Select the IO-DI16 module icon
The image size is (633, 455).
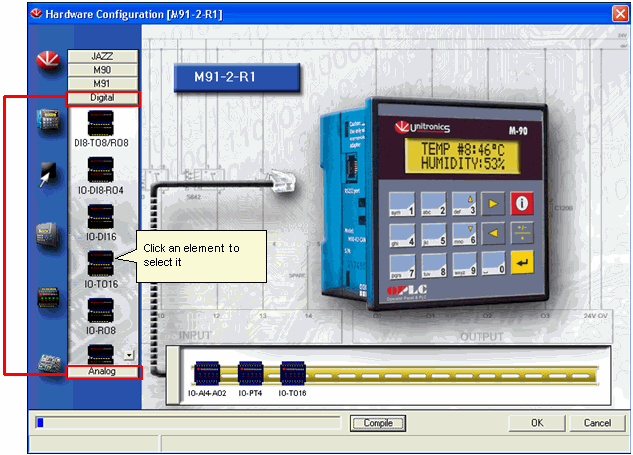coord(101,216)
